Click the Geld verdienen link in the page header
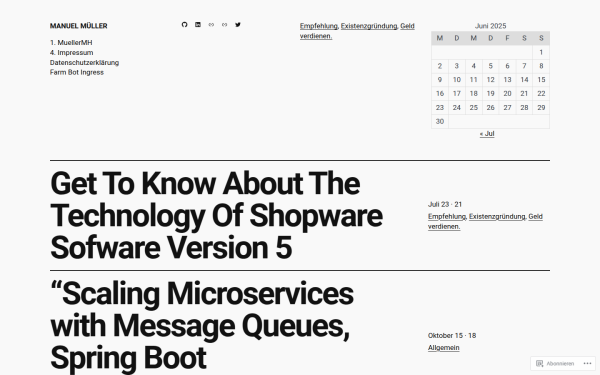 357,31
